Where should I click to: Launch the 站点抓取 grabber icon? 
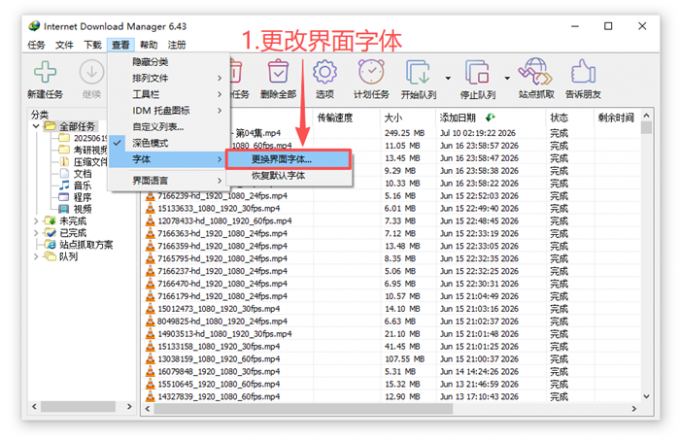(x=536, y=72)
